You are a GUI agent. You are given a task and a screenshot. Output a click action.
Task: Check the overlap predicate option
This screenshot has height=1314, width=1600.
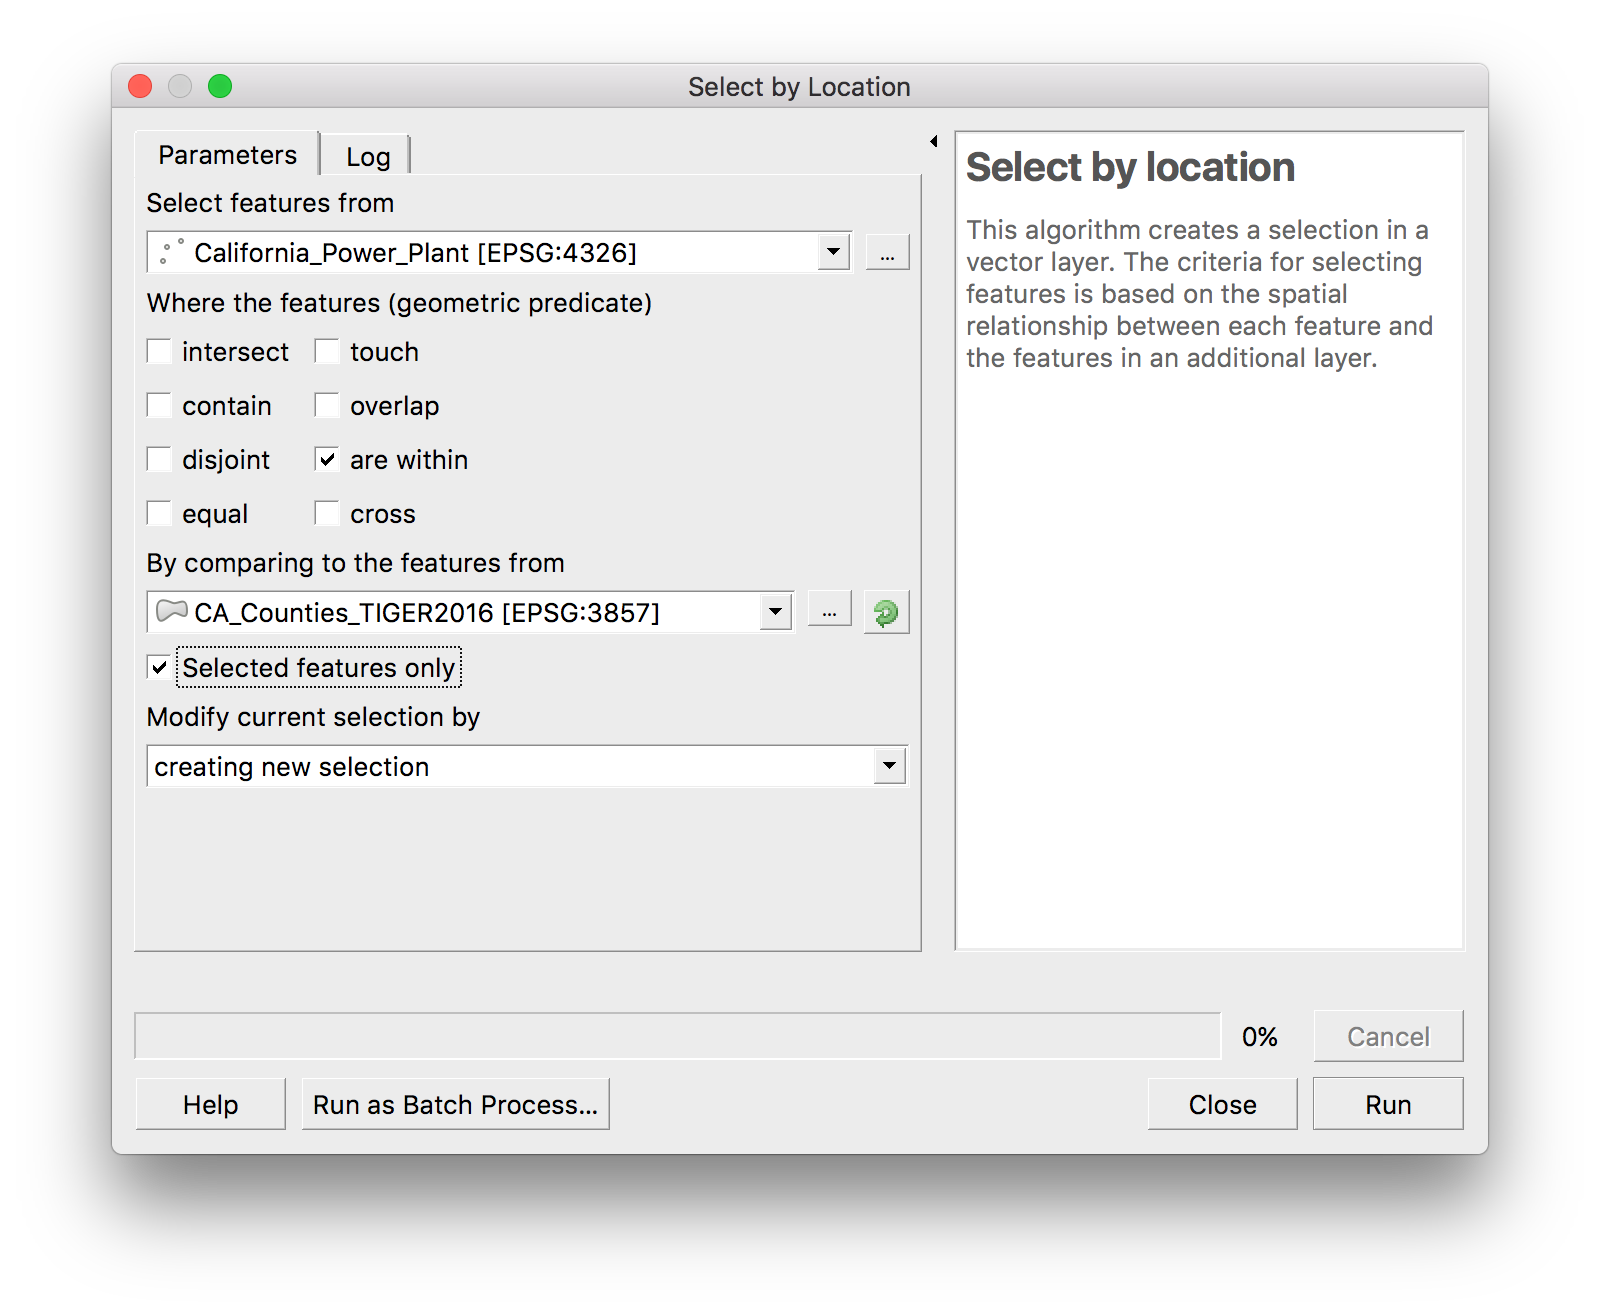pyautogui.click(x=327, y=405)
